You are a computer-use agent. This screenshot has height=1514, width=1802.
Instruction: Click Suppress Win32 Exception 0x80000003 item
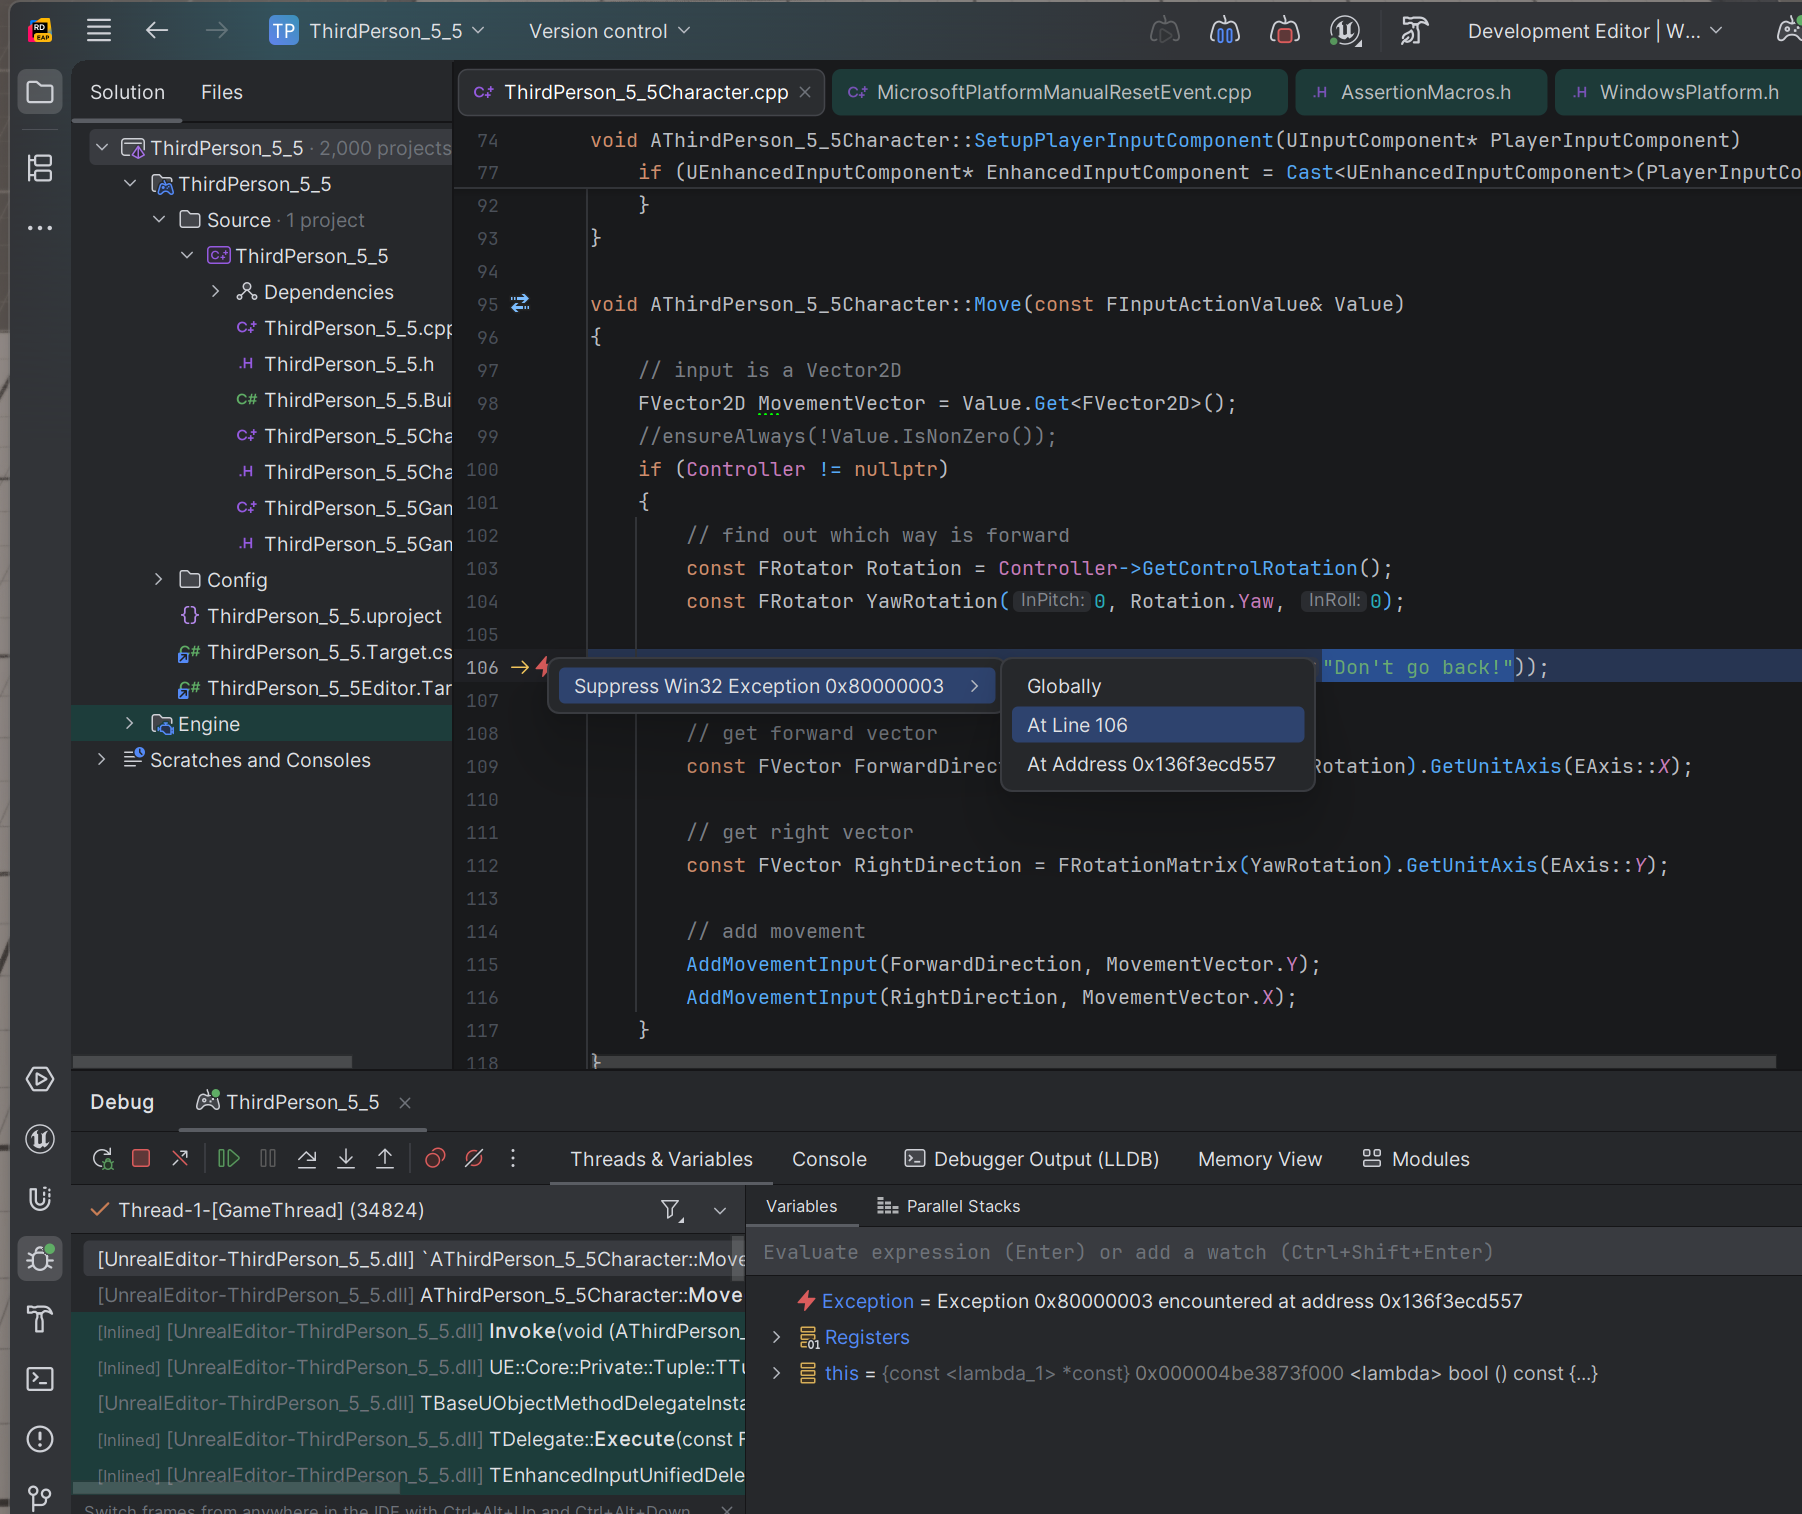pos(777,686)
